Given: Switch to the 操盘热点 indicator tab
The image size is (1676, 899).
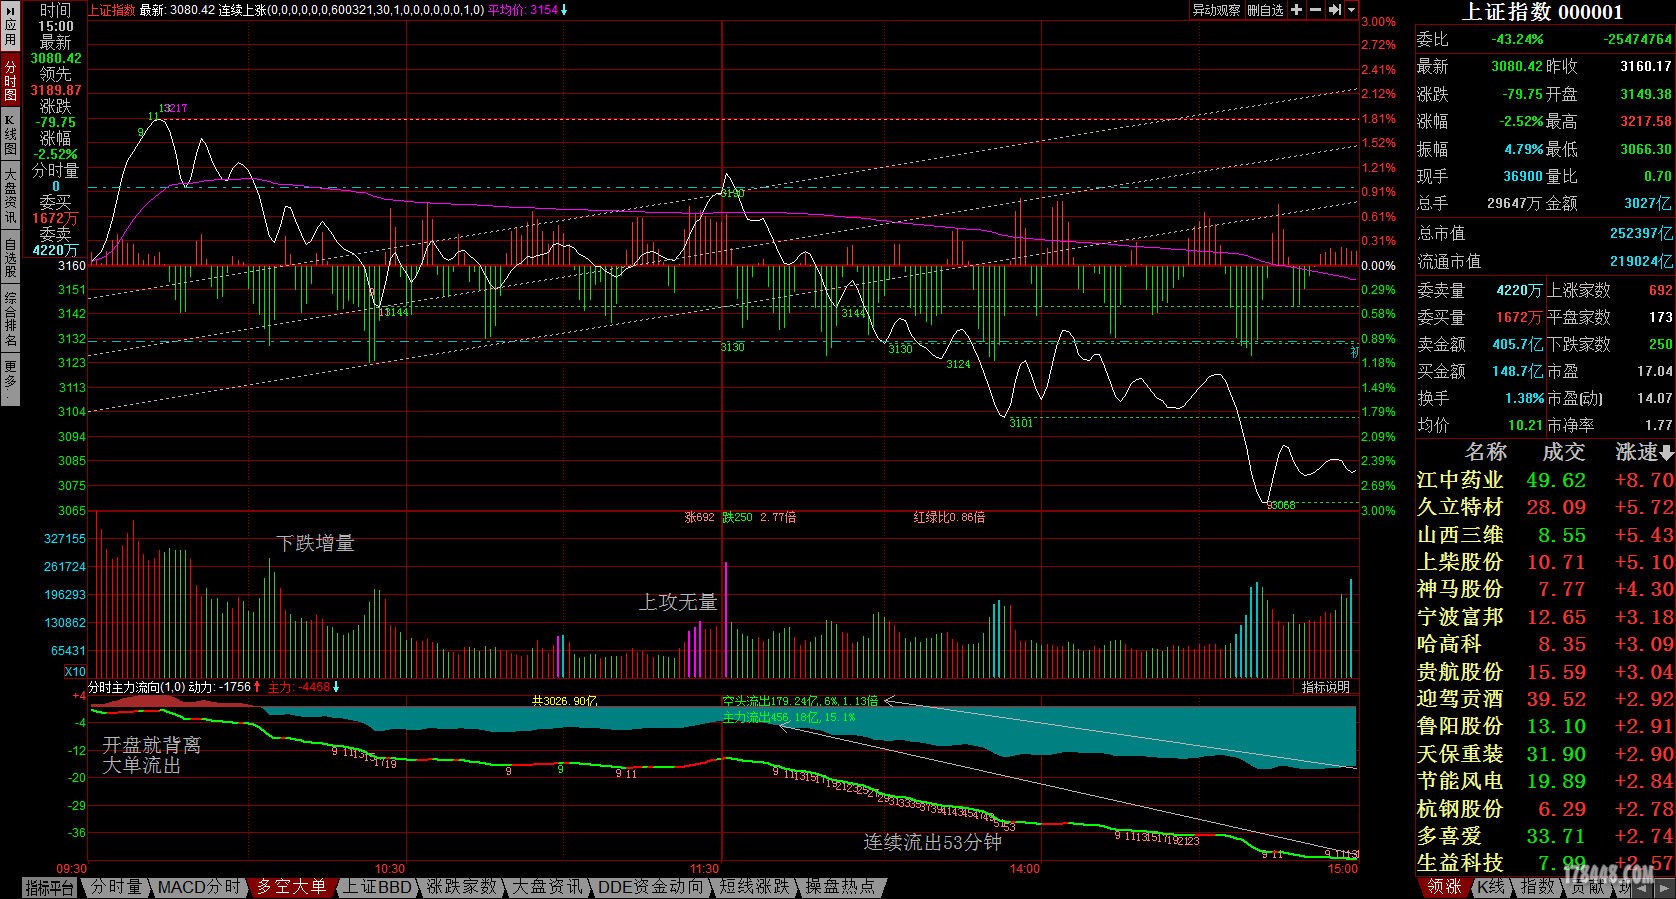Looking at the screenshot, I should tap(840, 887).
